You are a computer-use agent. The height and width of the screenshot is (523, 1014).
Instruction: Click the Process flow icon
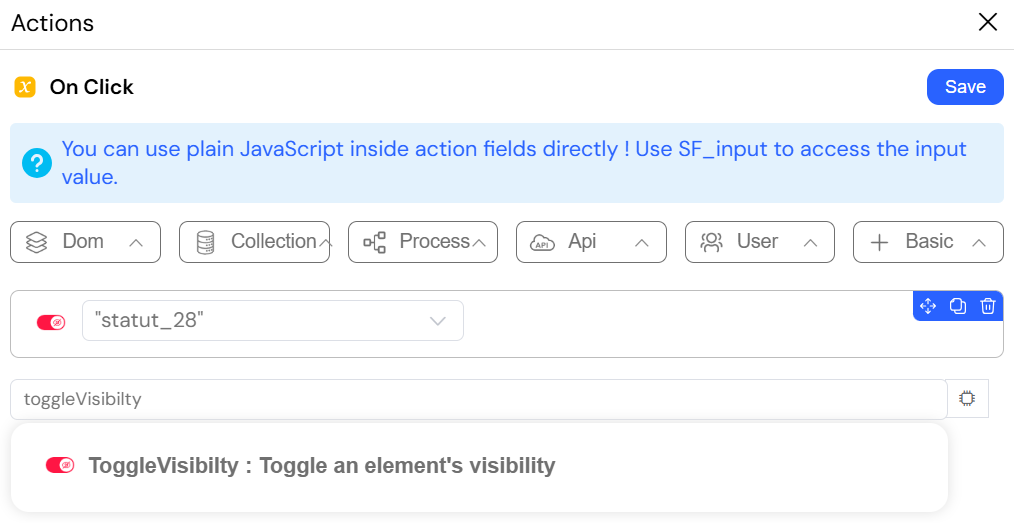374,242
